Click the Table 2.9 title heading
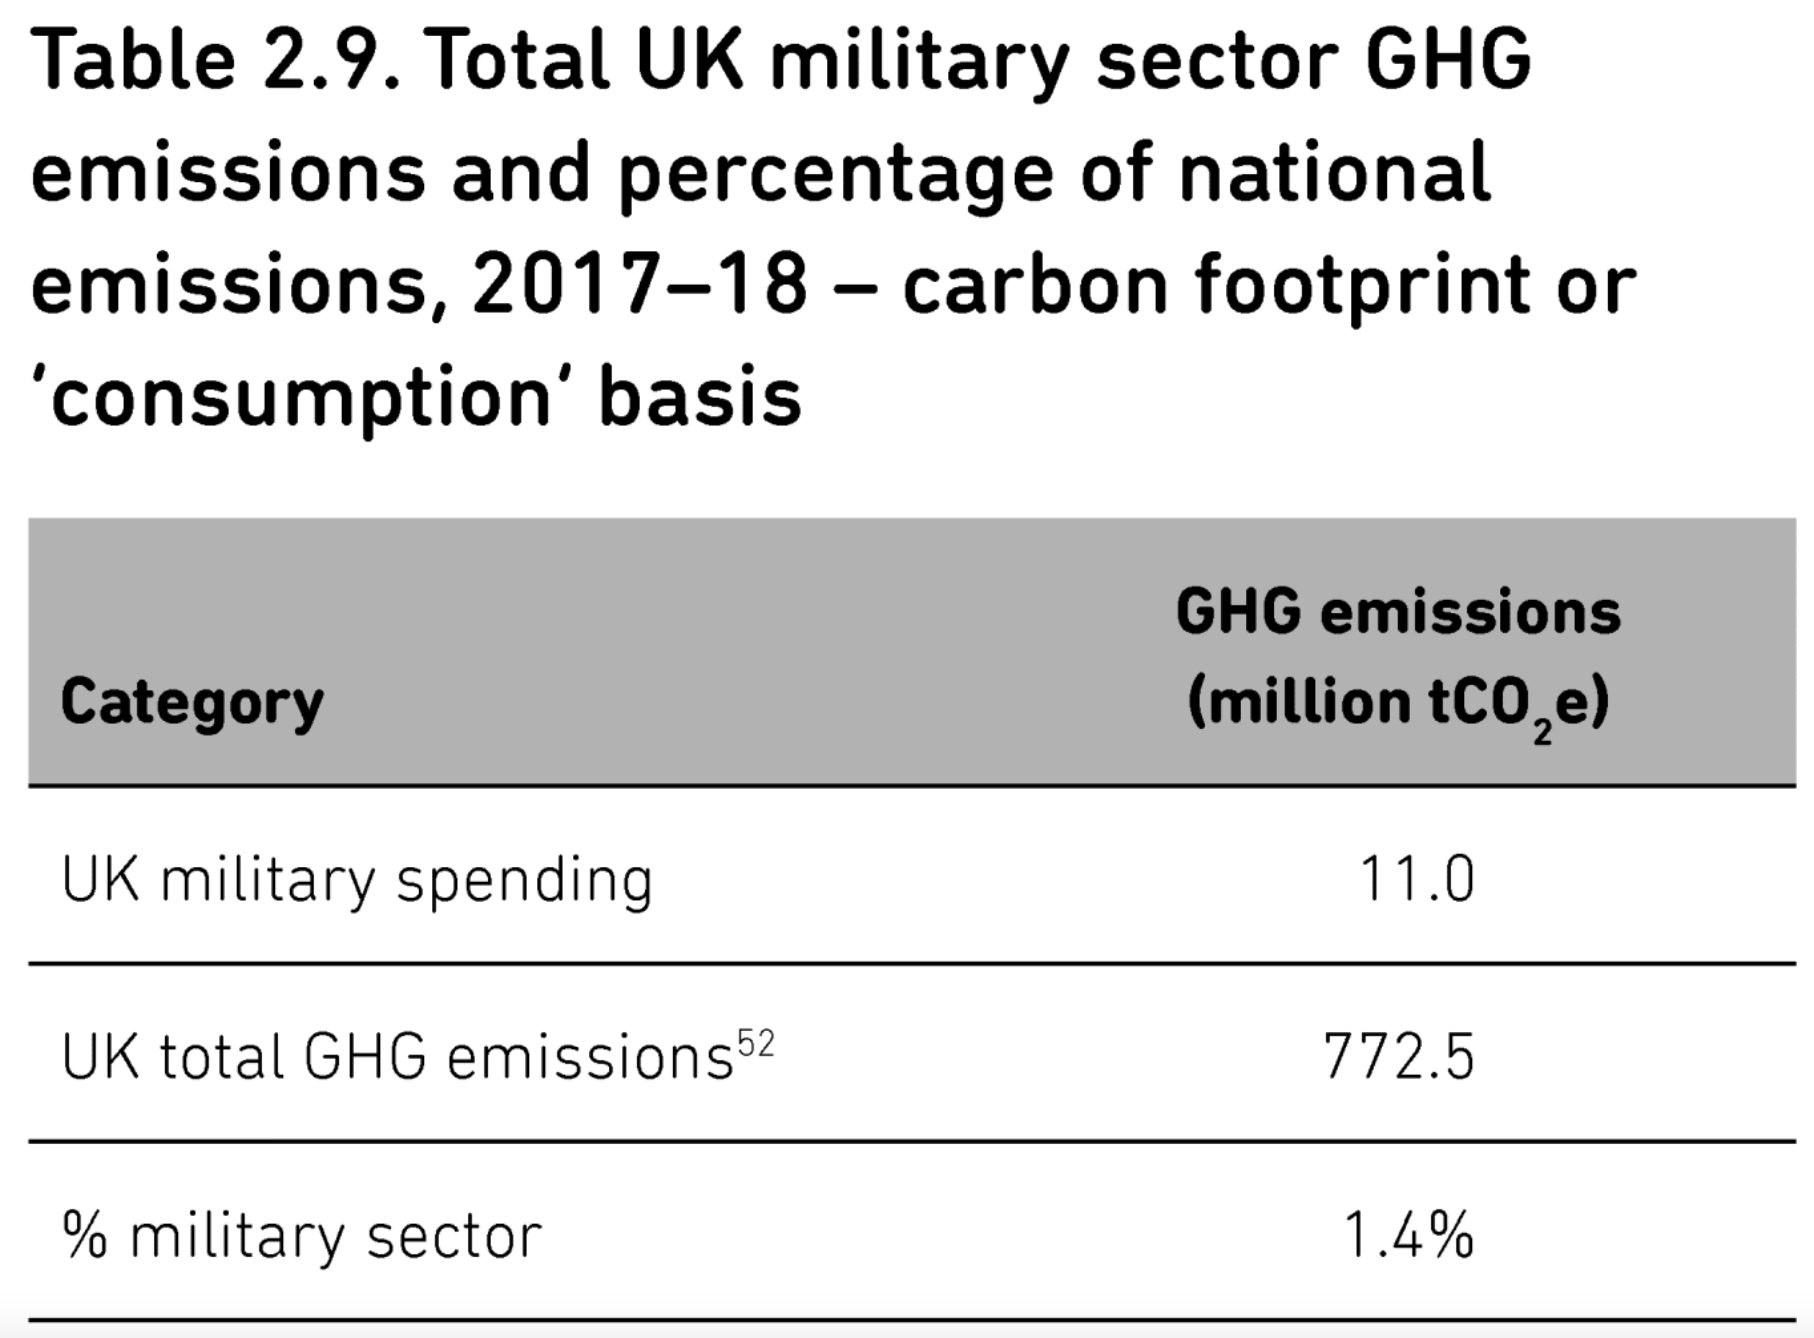This screenshot has width=1814, height=1338. click(833, 229)
